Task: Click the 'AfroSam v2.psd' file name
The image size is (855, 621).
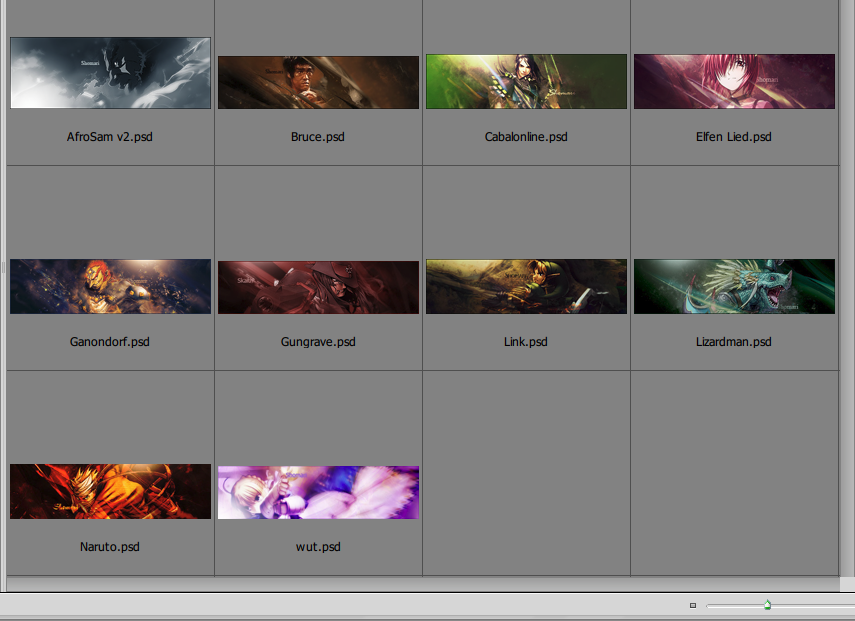Action: pos(110,137)
